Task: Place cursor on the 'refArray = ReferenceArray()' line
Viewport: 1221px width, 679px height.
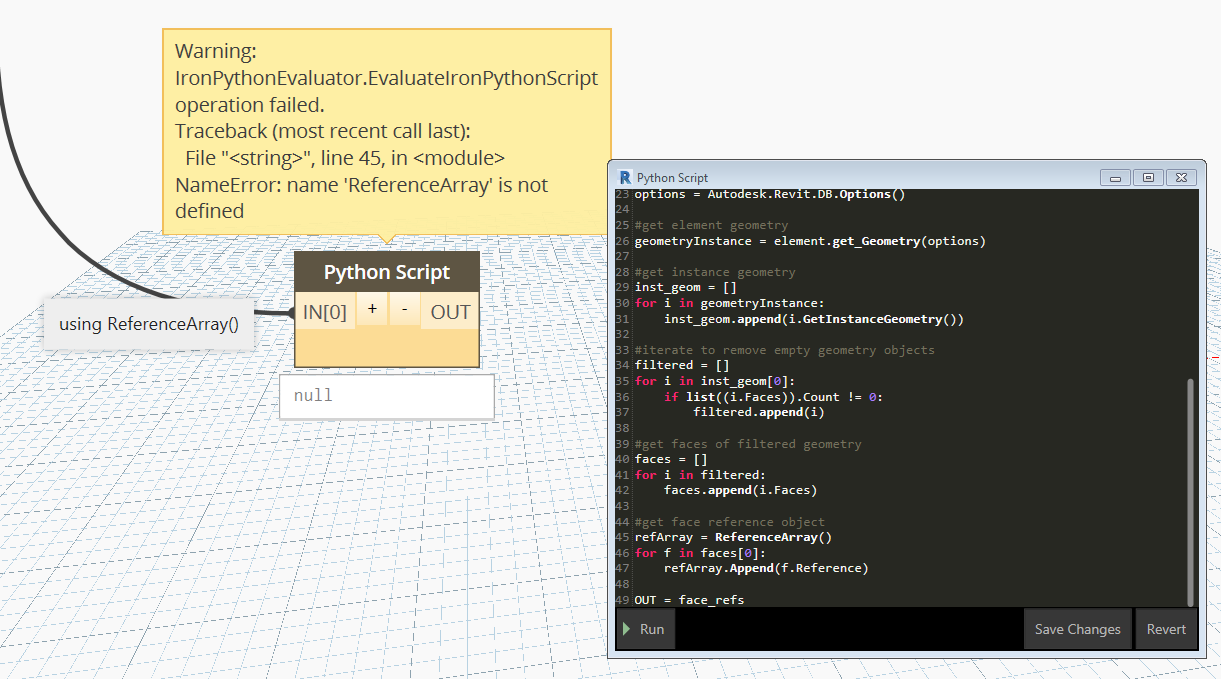Action: (733, 537)
